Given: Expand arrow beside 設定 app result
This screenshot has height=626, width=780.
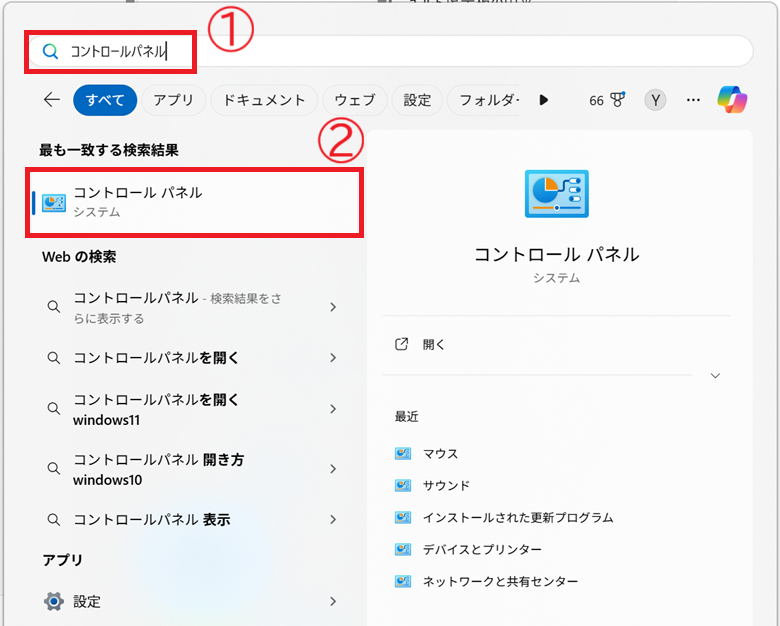Looking at the screenshot, I should point(333,601).
